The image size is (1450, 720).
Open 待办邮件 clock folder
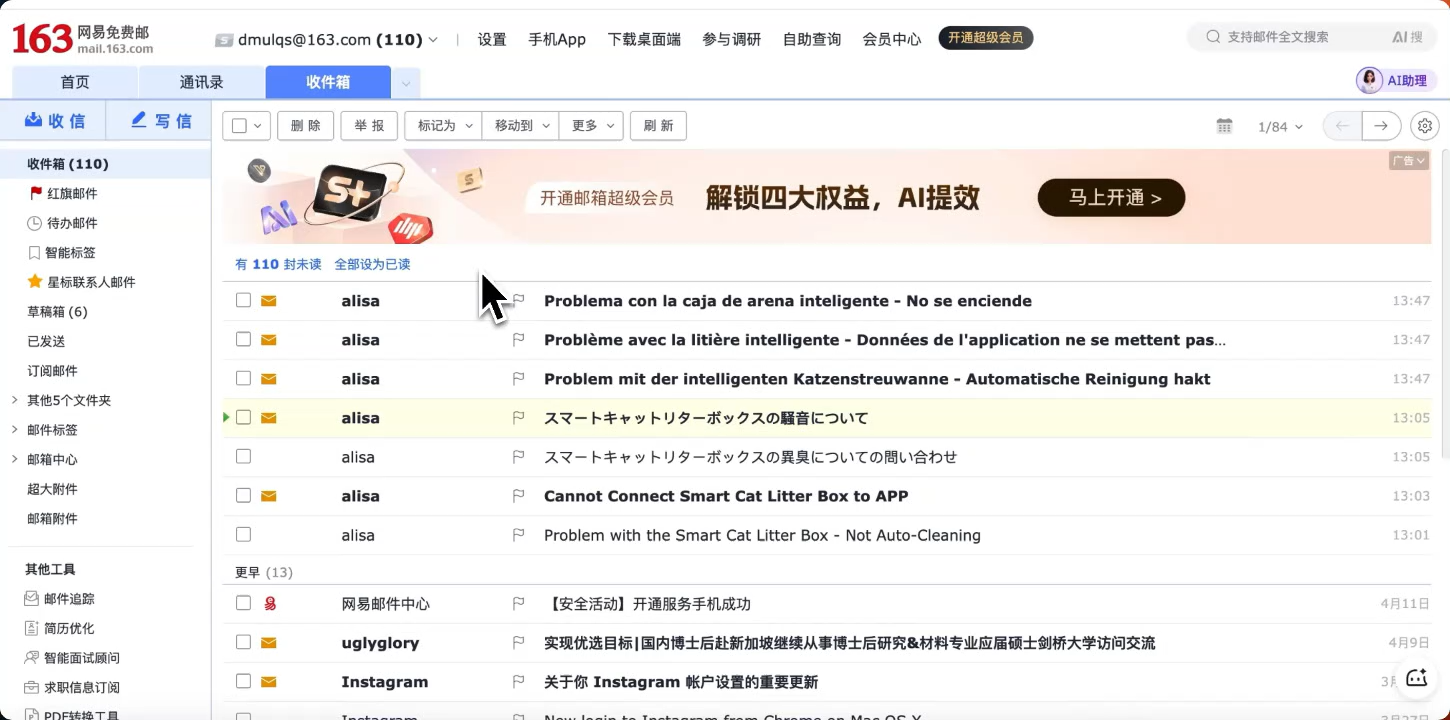(62, 223)
